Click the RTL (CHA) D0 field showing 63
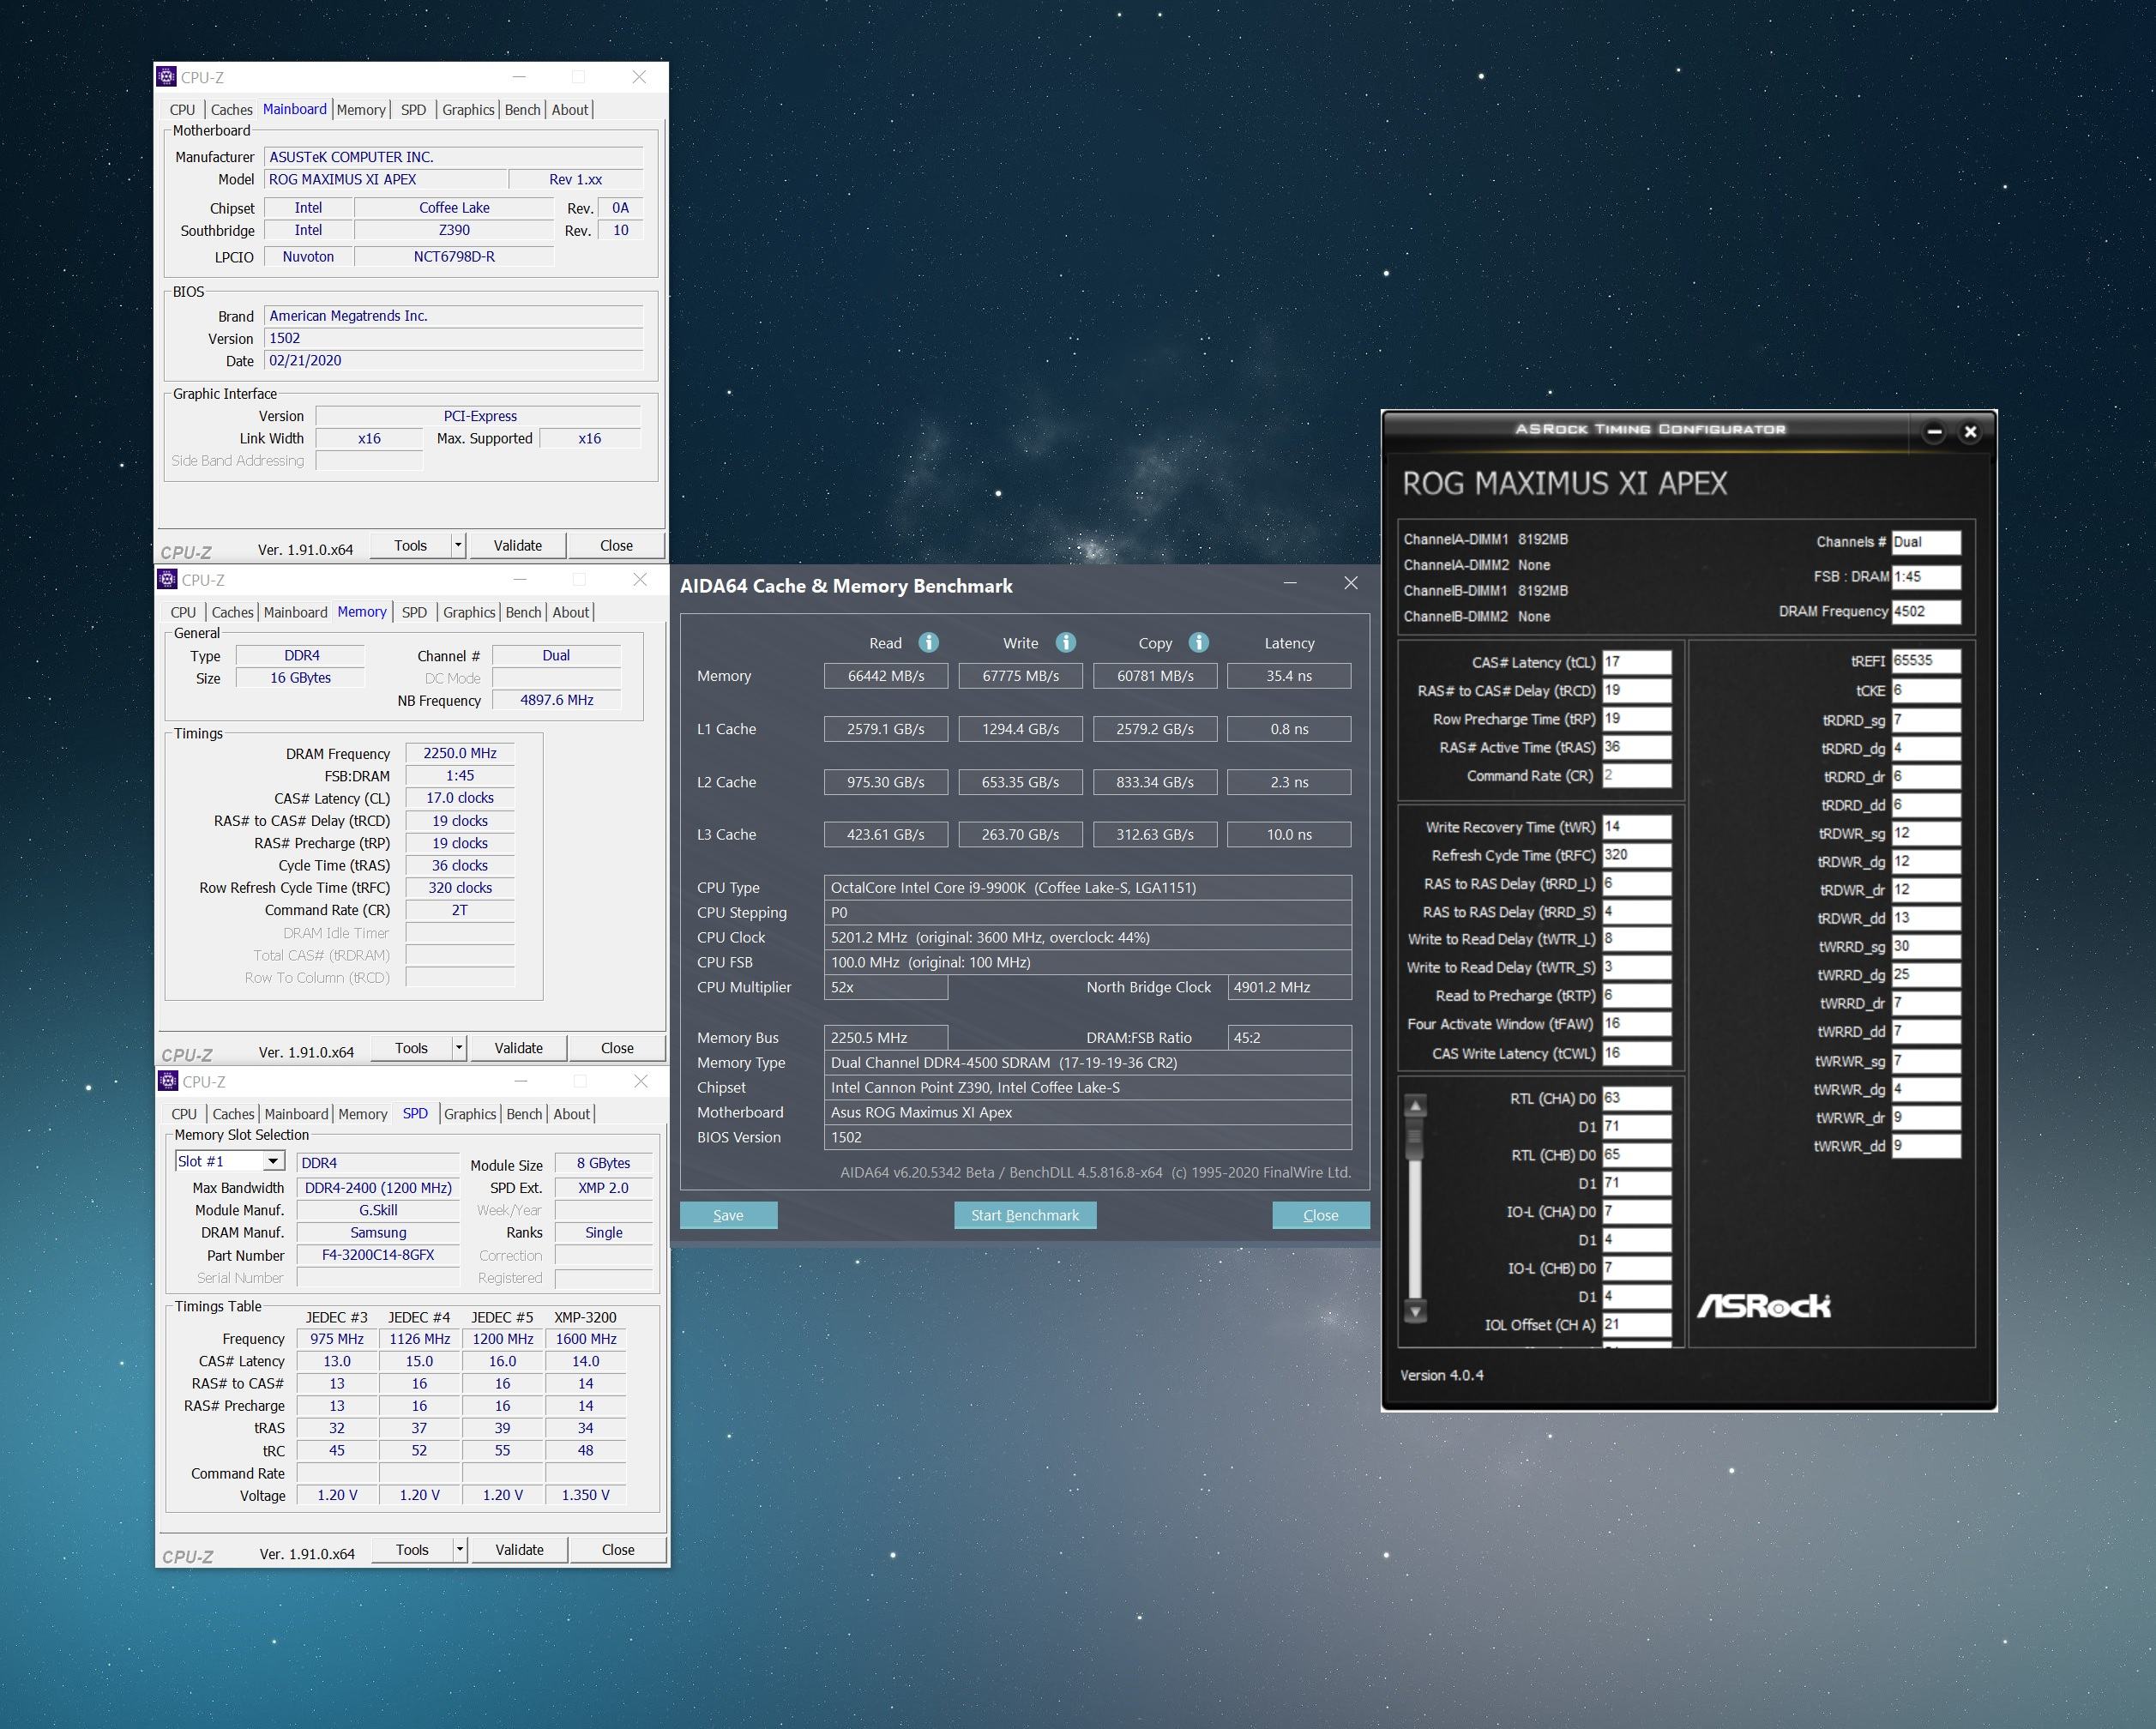Image resolution: width=2156 pixels, height=1729 pixels. [1636, 1098]
